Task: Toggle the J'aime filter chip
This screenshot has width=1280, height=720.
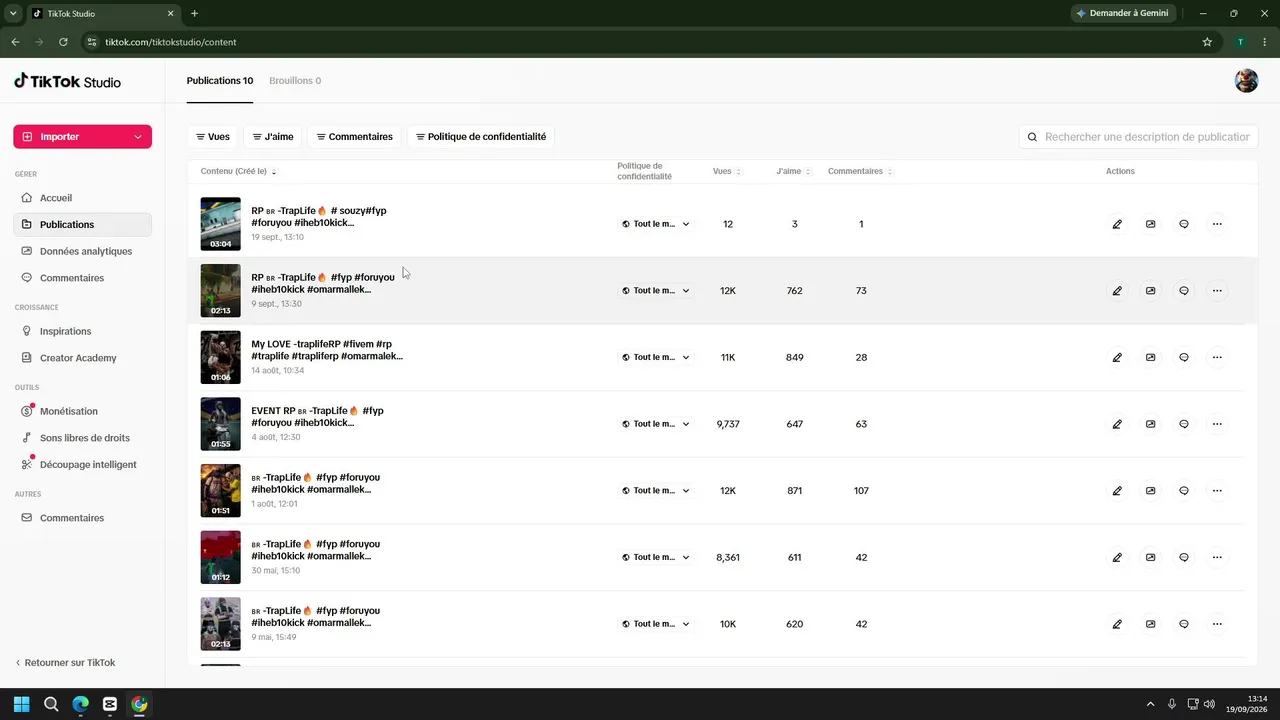Action: click(273, 137)
